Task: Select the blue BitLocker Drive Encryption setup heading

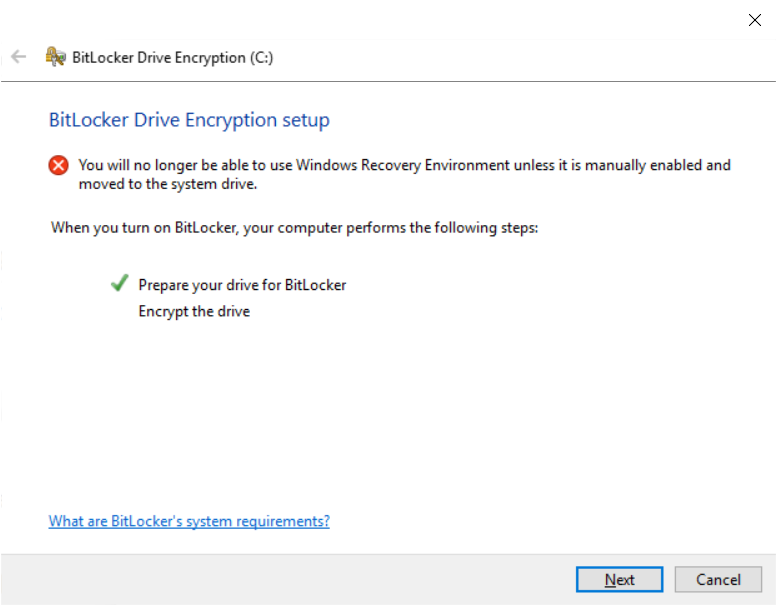Action: pyautogui.click(x=189, y=120)
